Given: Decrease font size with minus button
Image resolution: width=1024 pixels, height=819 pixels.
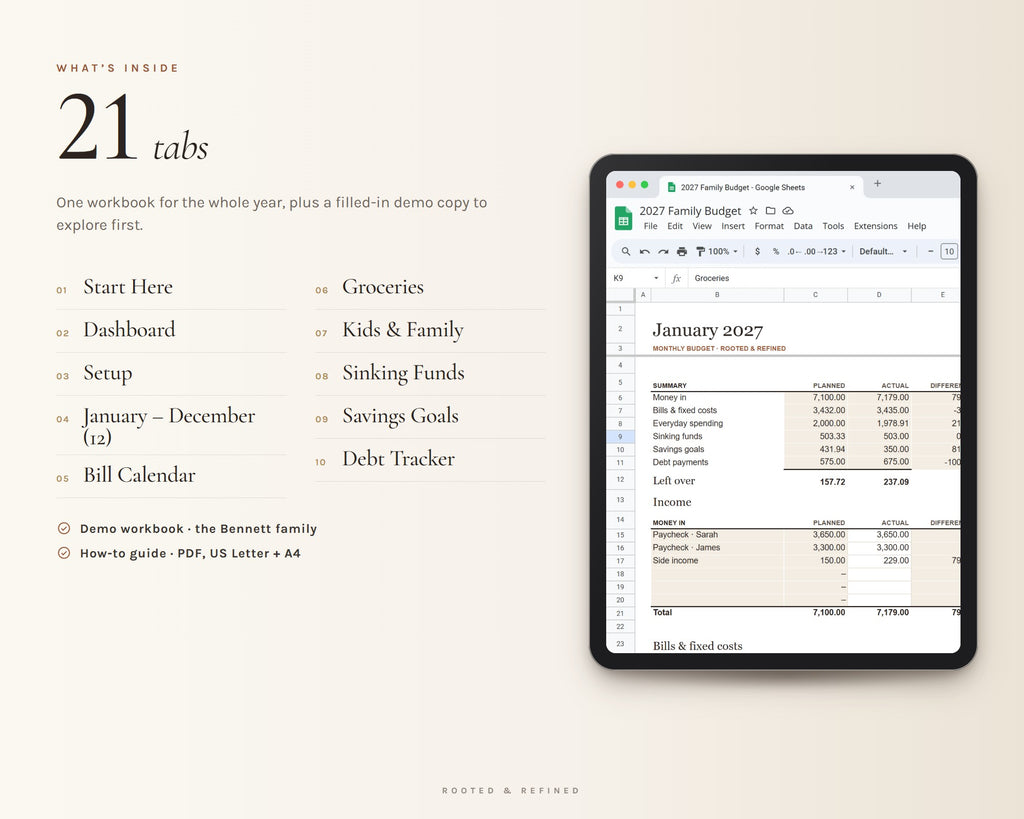Looking at the screenshot, I should click(x=931, y=251).
